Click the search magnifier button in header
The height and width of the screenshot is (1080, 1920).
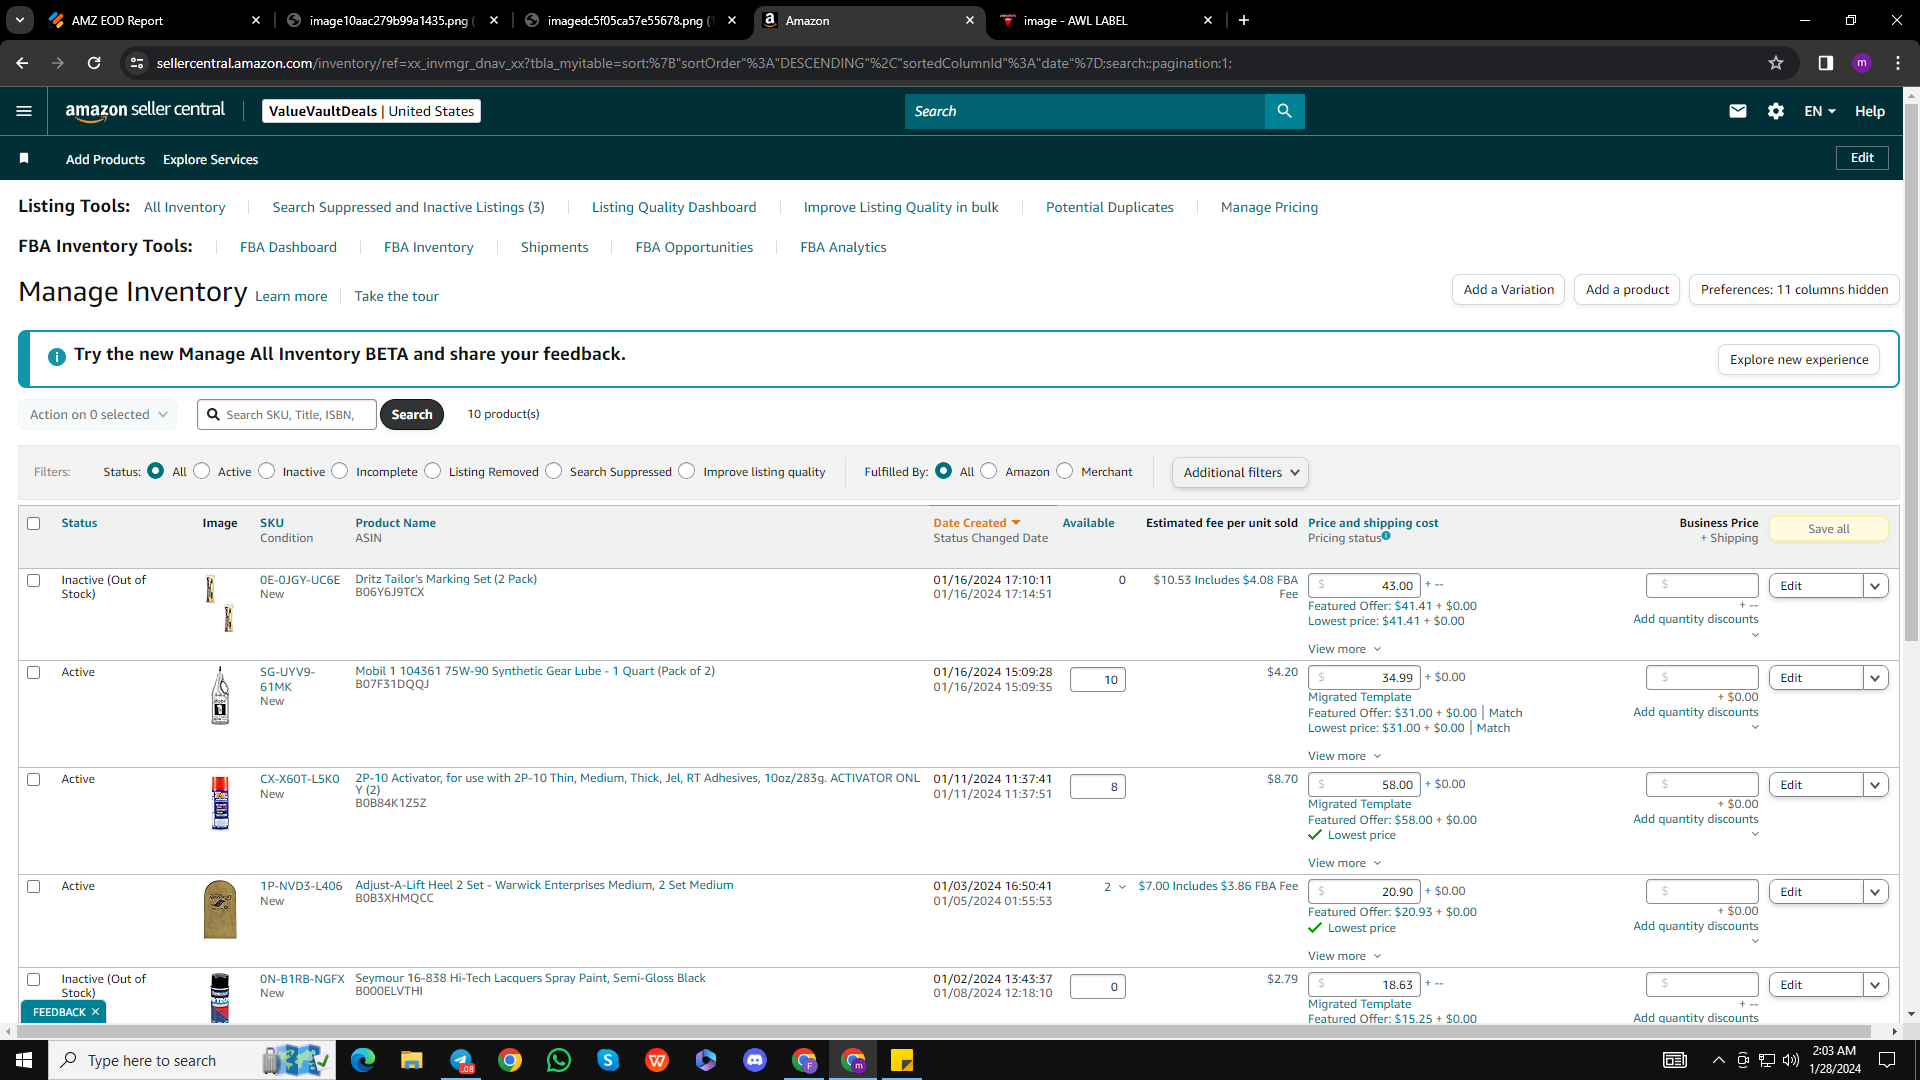[x=1285, y=111]
